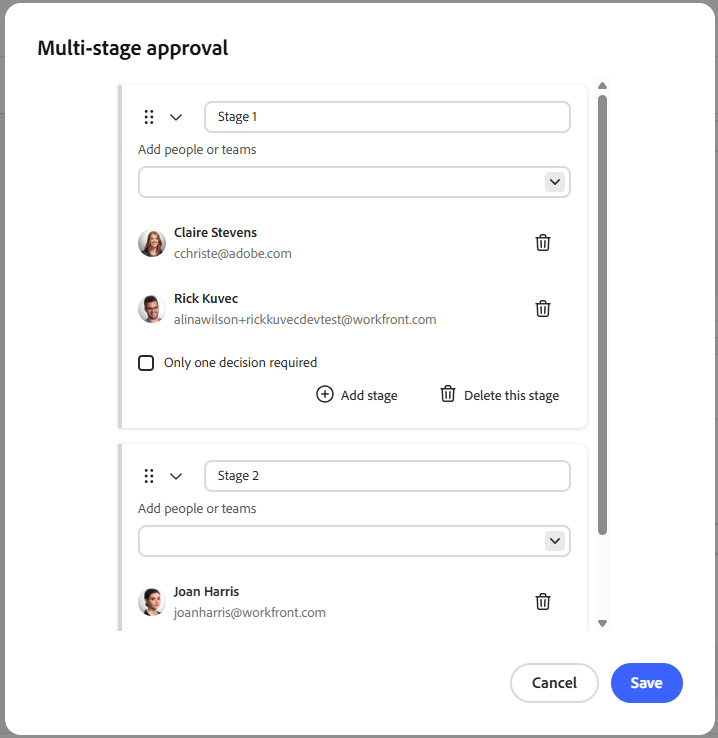Remove Claire Stevens using trash icon
This screenshot has width=718, height=738.
tap(542, 243)
